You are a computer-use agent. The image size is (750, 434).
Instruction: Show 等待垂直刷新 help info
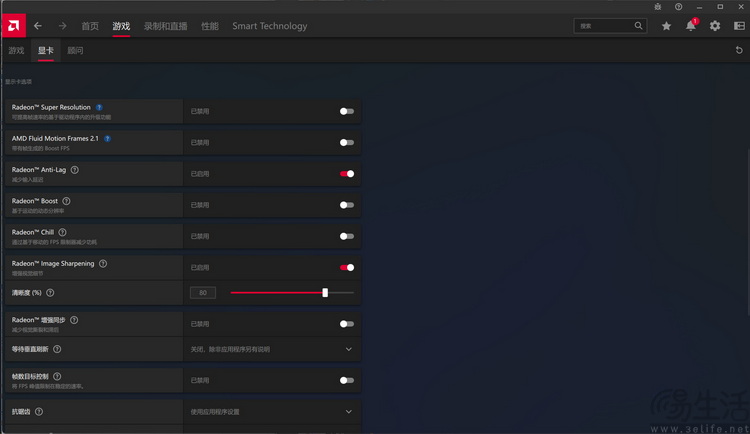click(x=57, y=349)
